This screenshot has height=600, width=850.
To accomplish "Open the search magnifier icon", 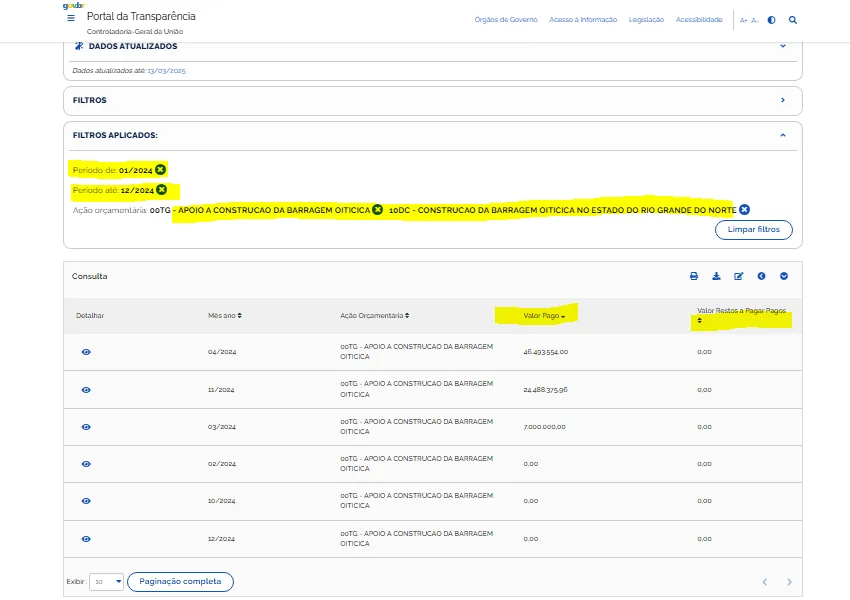I will (x=793, y=20).
